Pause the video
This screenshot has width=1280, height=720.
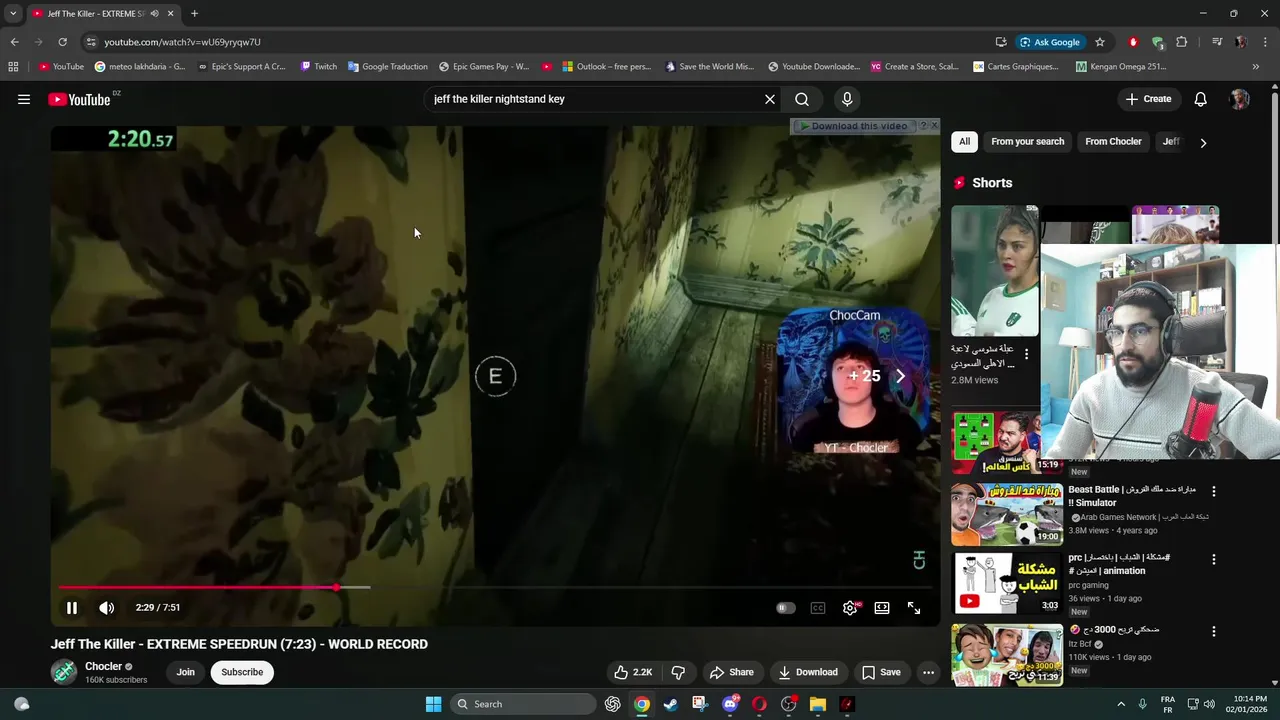point(72,607)
